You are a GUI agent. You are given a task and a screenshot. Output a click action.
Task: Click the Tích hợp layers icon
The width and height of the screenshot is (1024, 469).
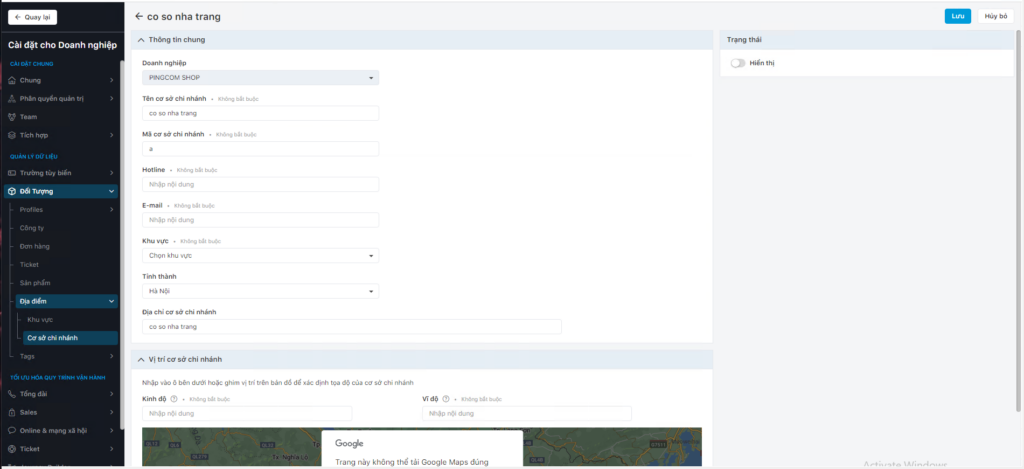[x=12, y=135]
